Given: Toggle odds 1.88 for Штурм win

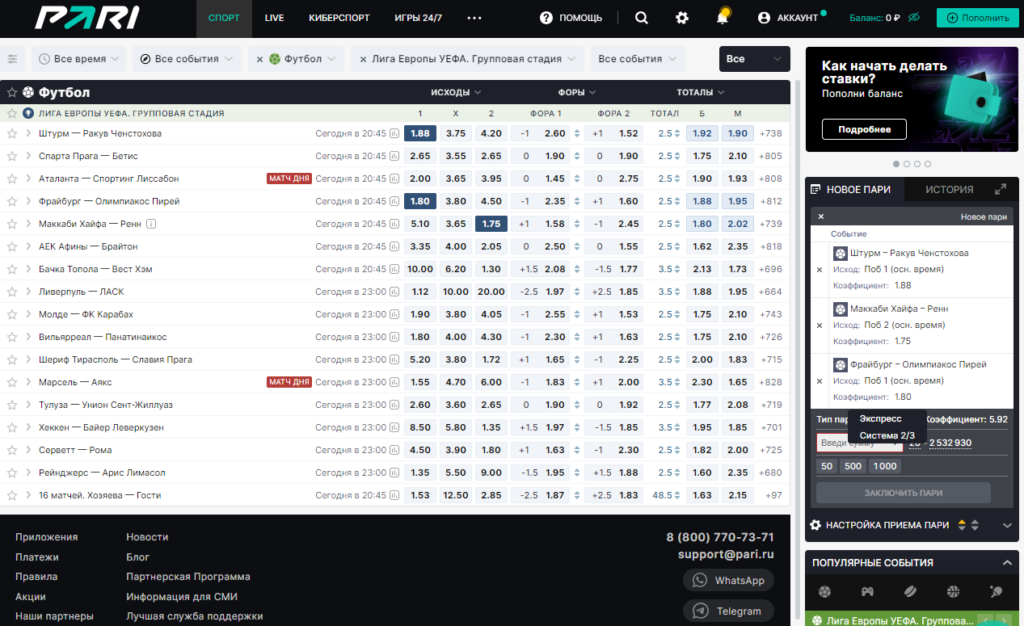Looking at the screenshot, I should pos(420,133).
